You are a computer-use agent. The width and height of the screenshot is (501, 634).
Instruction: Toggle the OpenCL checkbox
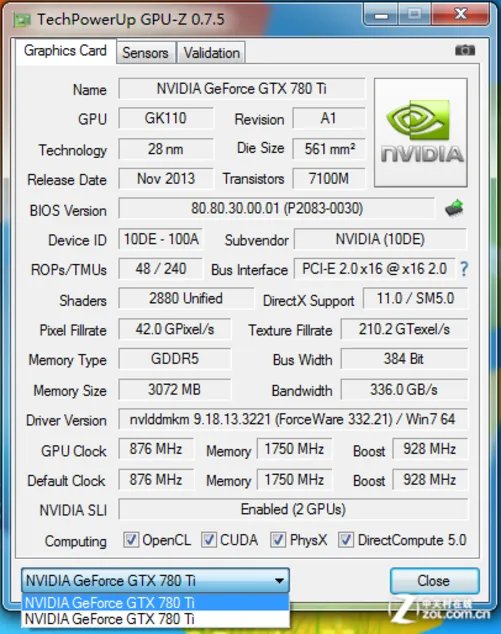pyautogui.click(x=130, y=540)
